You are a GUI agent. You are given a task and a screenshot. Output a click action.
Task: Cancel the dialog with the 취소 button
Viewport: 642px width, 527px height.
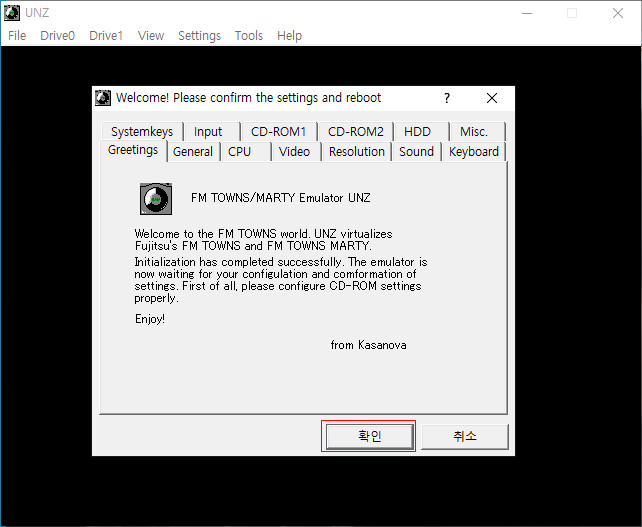click(465, 437)
